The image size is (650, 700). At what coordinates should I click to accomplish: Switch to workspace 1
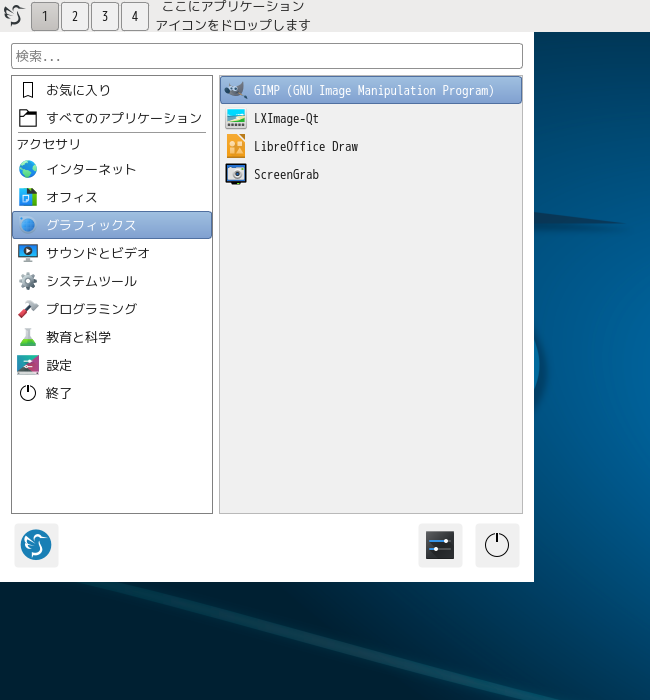pos(45,17)
